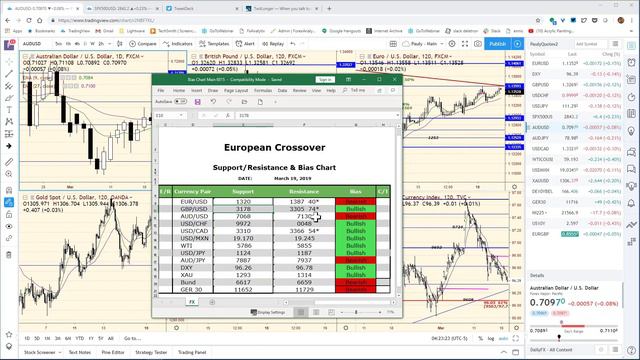This screenshot has height=360, width=640.
Task: Open the Indicators dialog
Action: (x=178, y=44)
